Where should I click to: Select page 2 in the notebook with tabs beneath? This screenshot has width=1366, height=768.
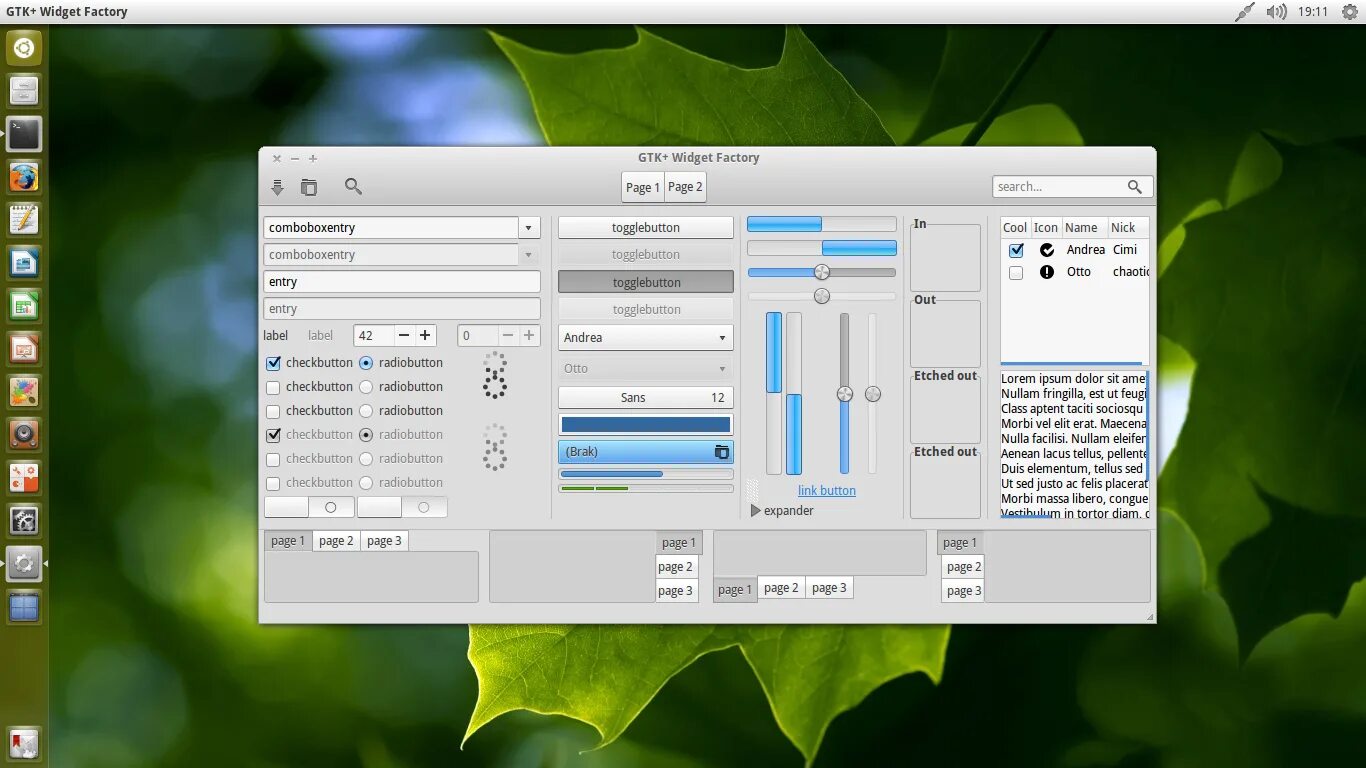(x=781, y=588)
